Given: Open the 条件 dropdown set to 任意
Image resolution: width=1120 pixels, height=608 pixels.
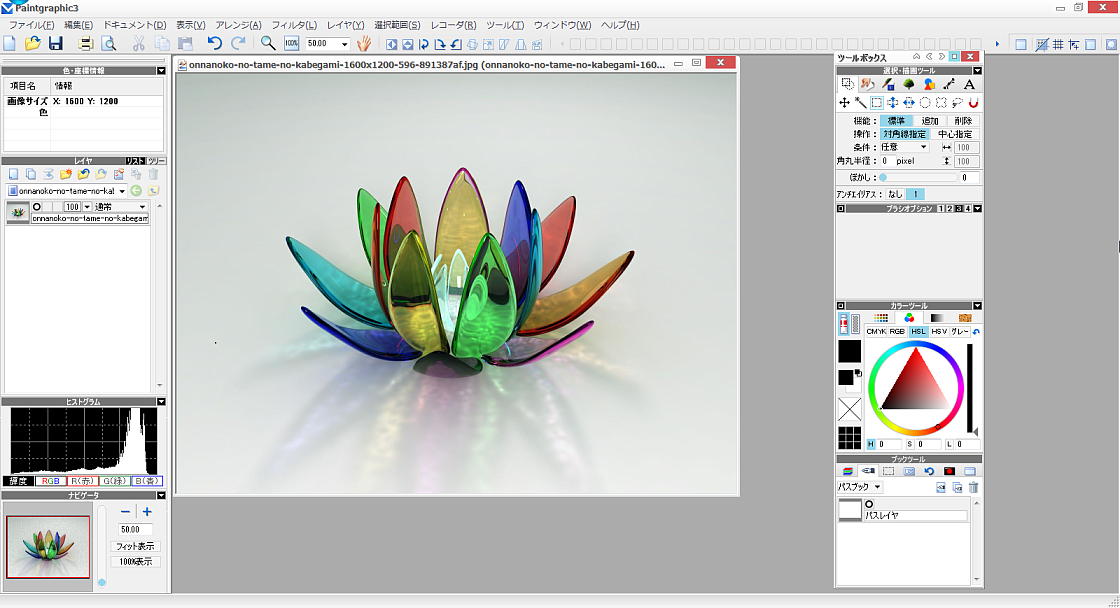Looking at the screenshot, I should (924, 147).
